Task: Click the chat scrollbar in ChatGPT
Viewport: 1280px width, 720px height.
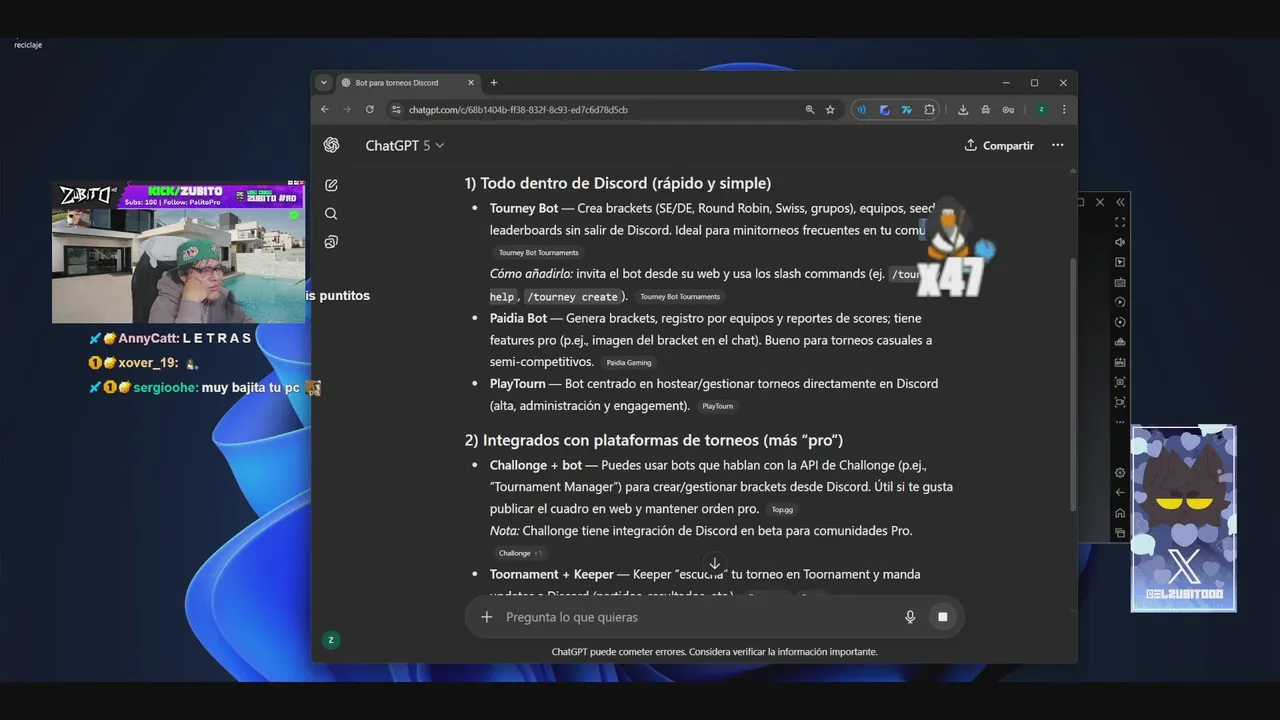Action: tap(1072, 385)
